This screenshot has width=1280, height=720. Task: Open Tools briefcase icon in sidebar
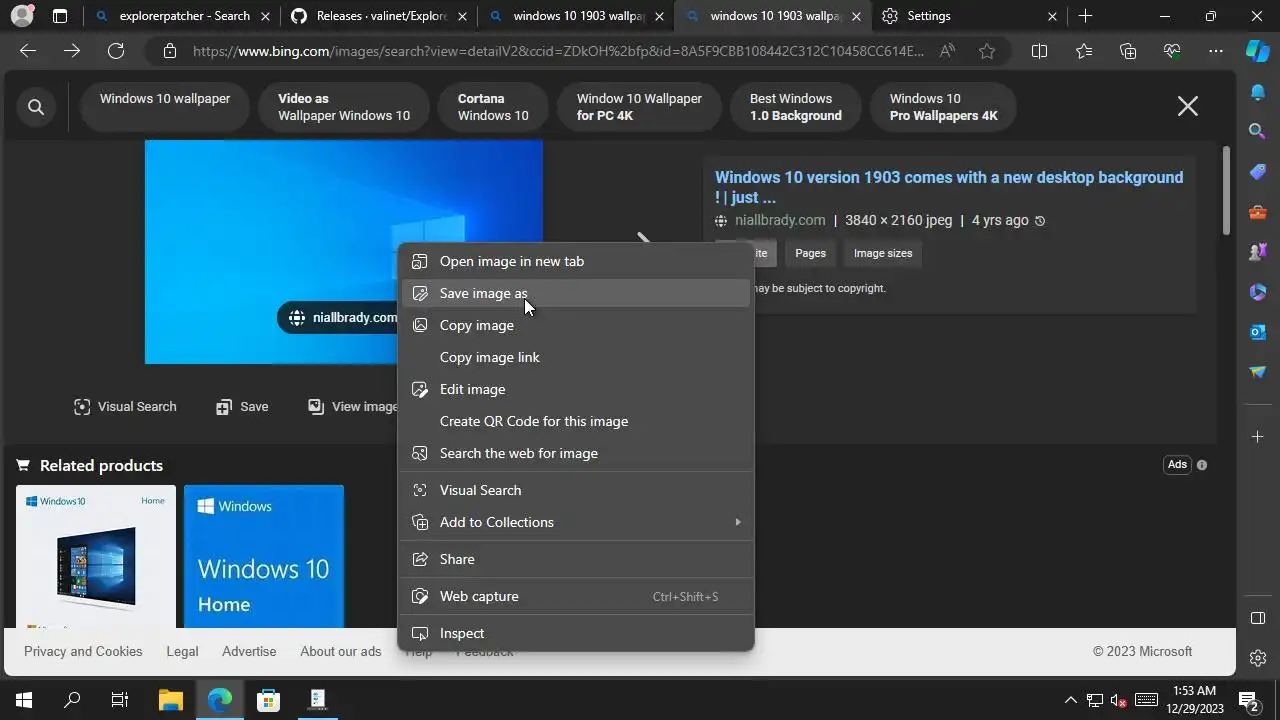click(x=1258, y=212)
